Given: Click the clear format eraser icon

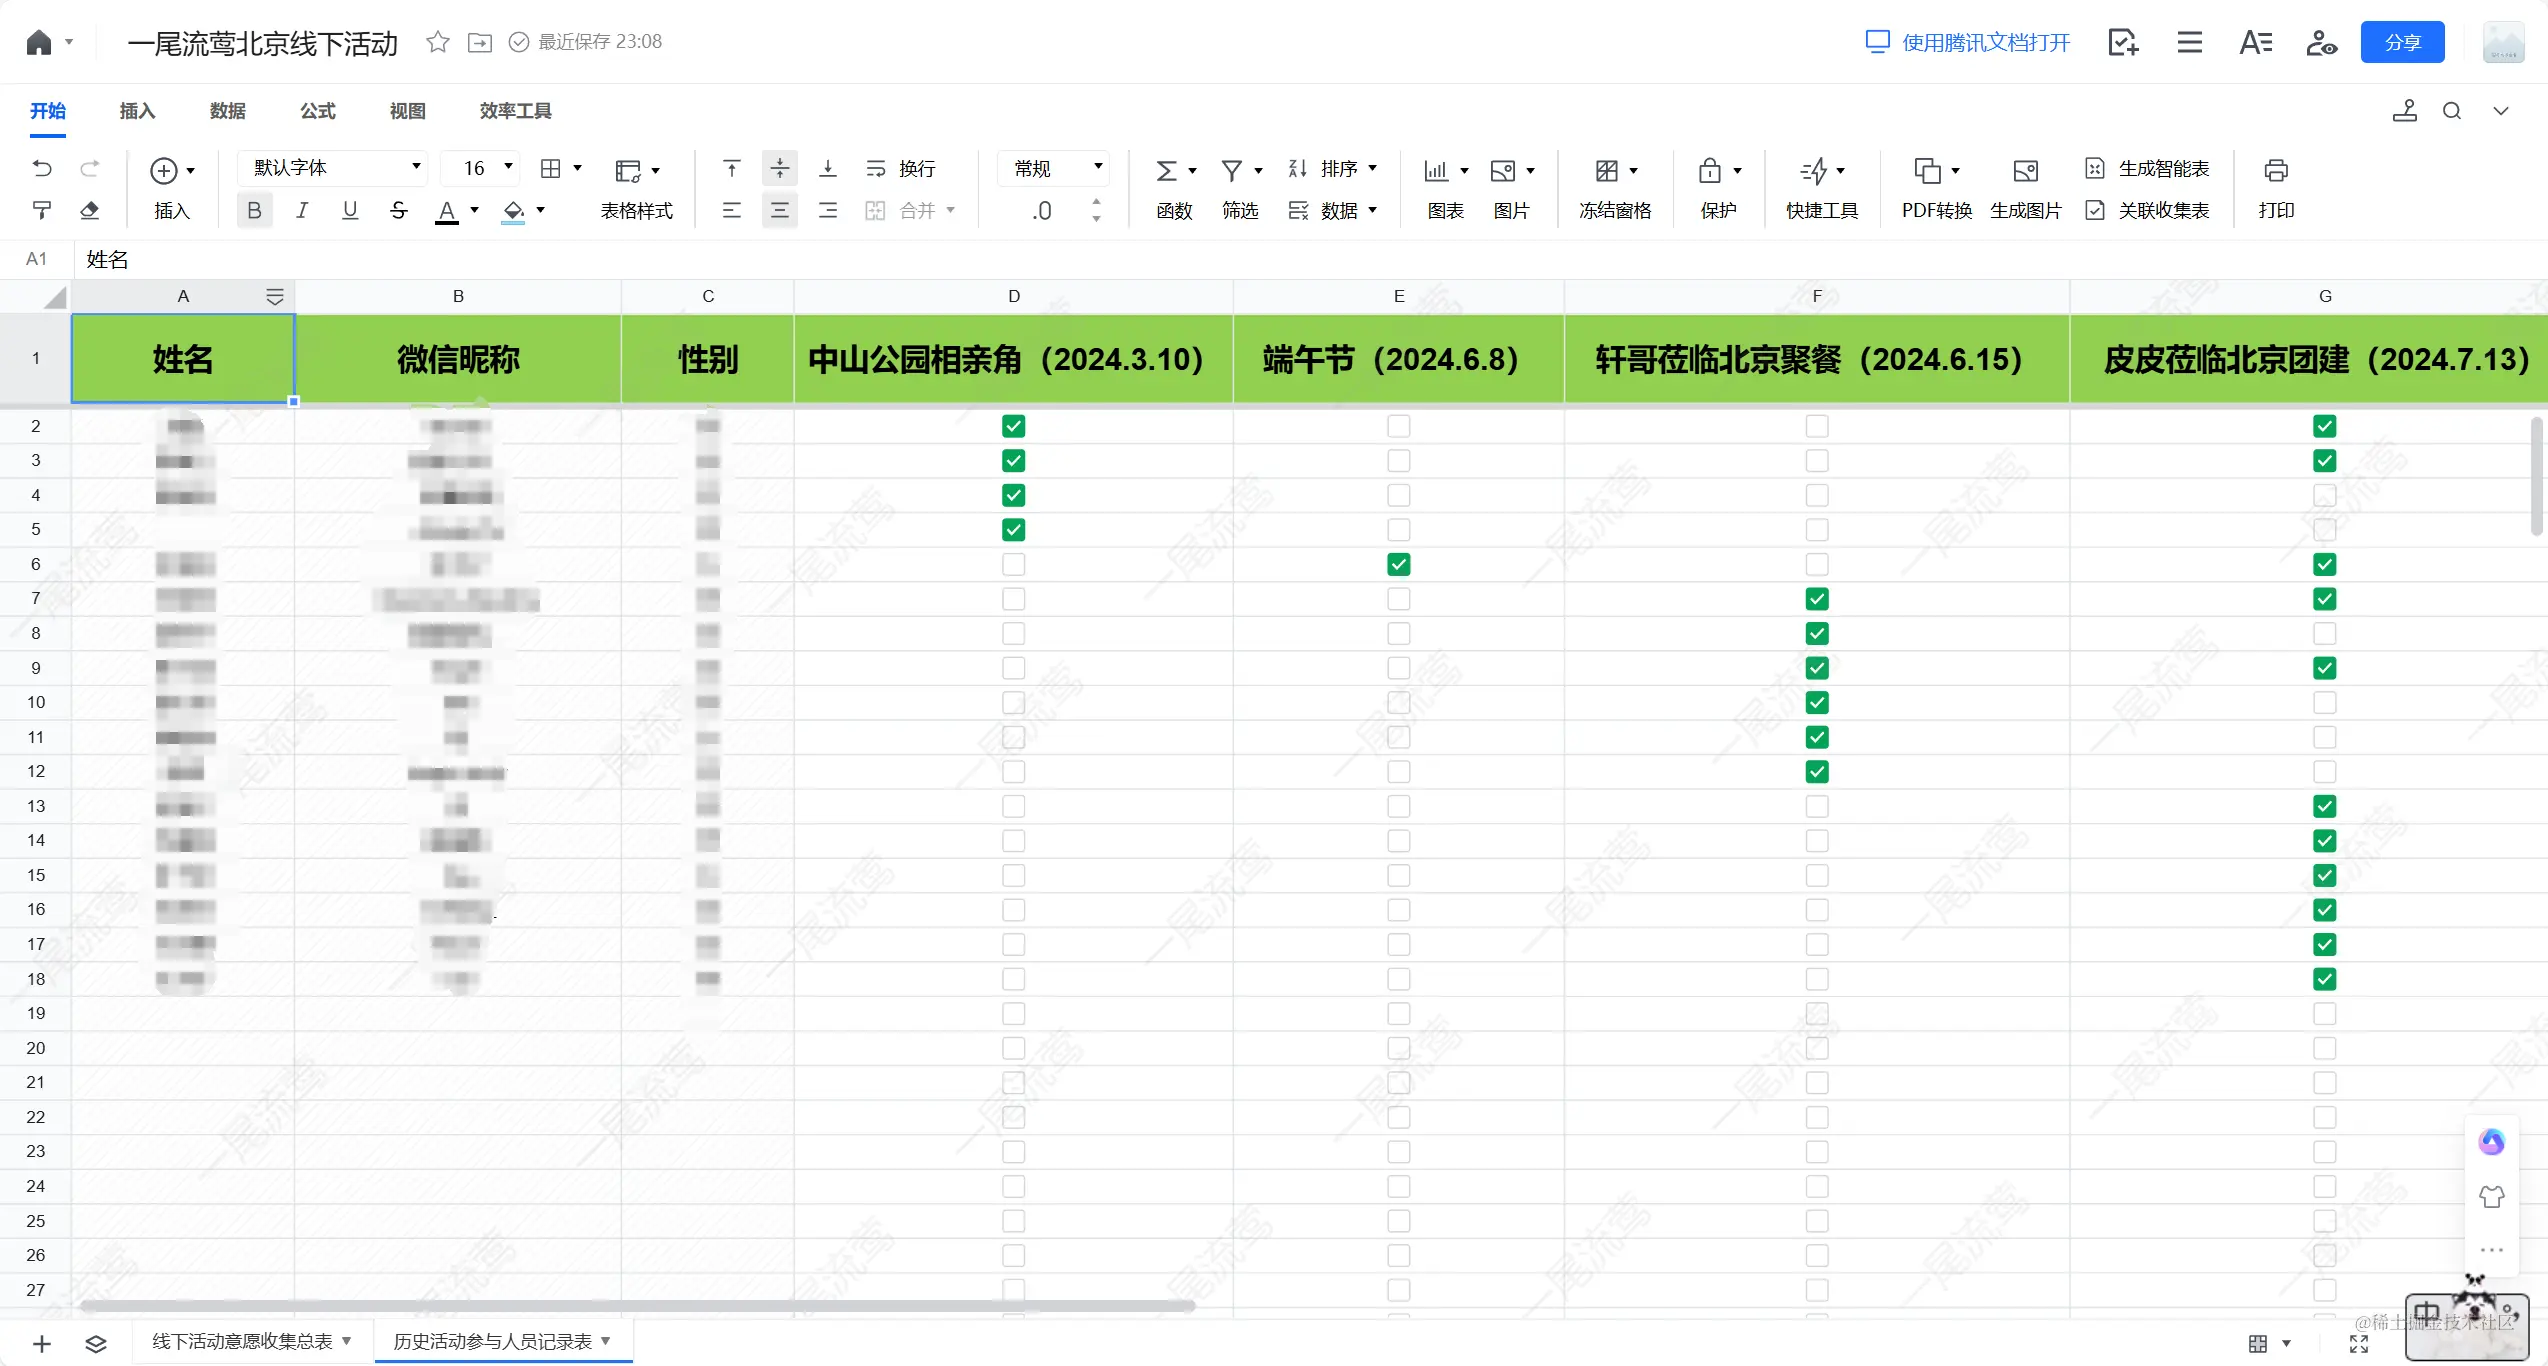Looking at the screenshot, I should point(90,210).
